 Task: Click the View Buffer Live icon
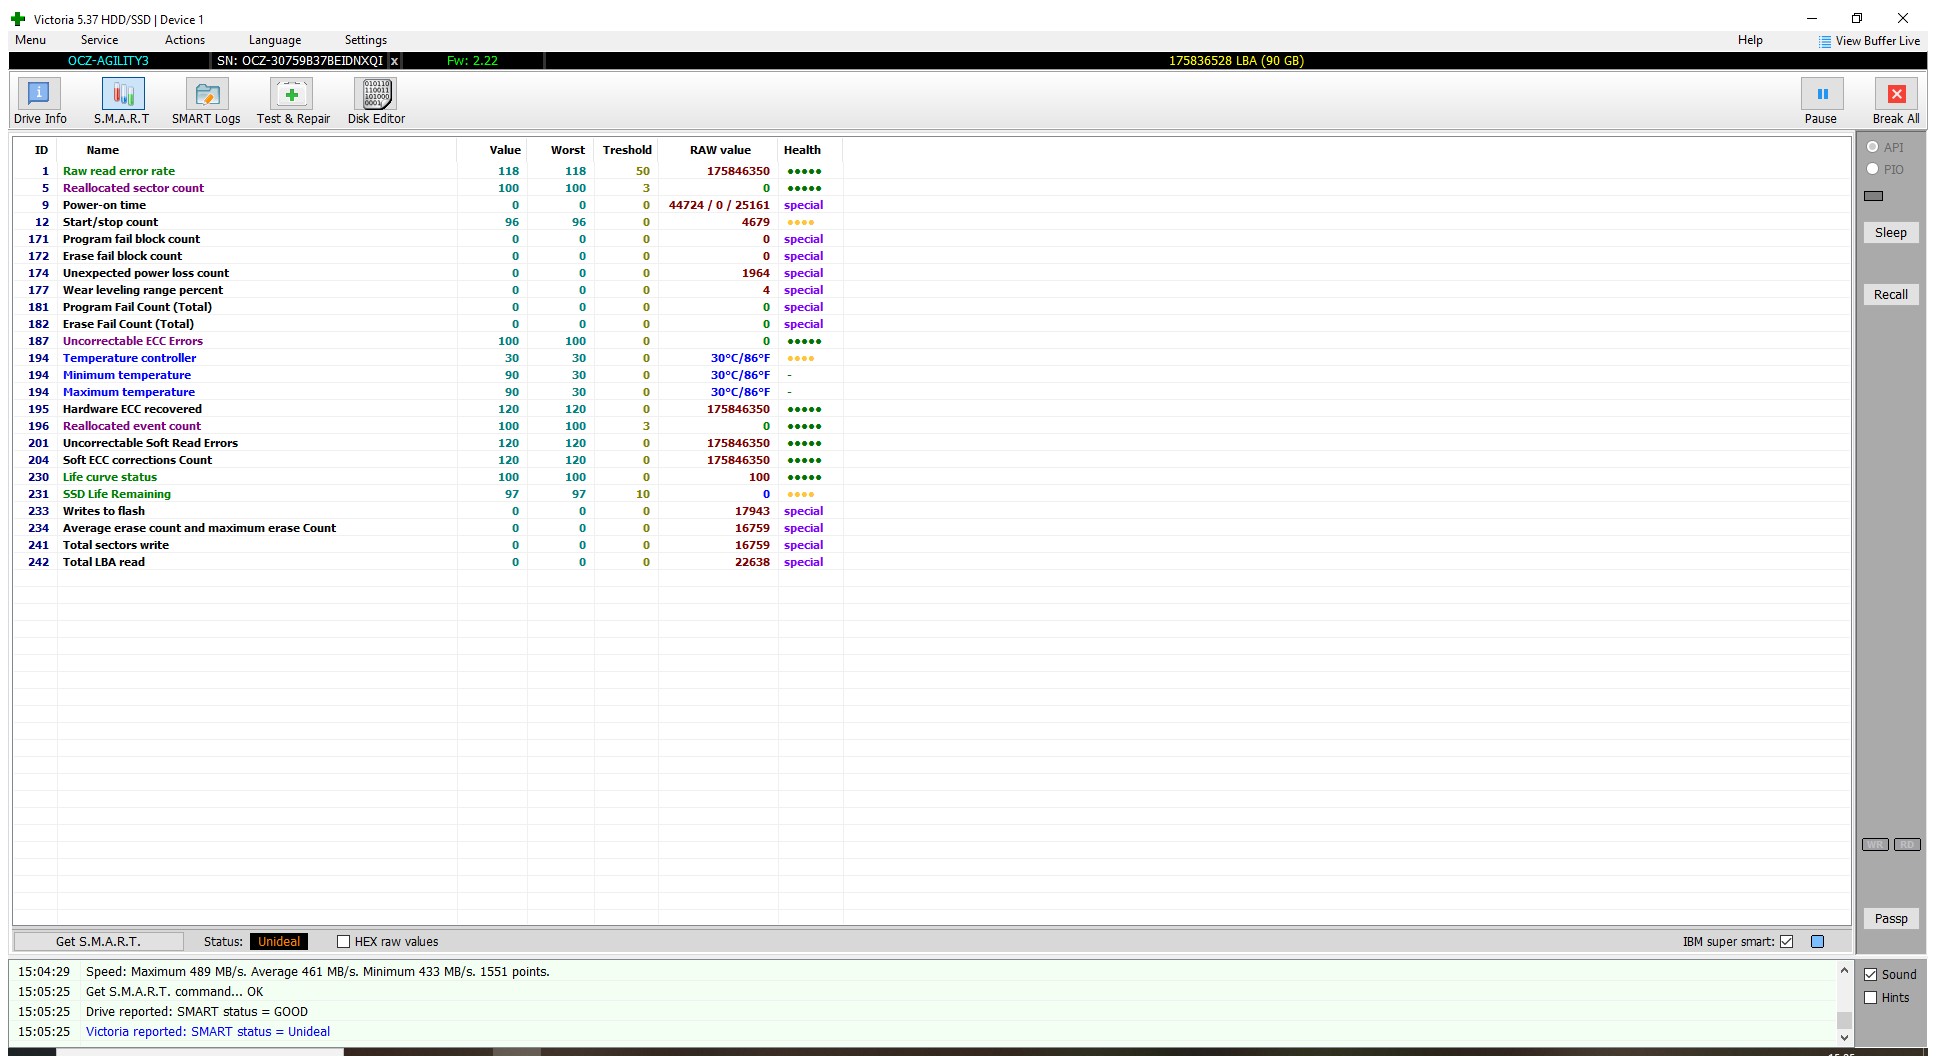(1825, 41)
